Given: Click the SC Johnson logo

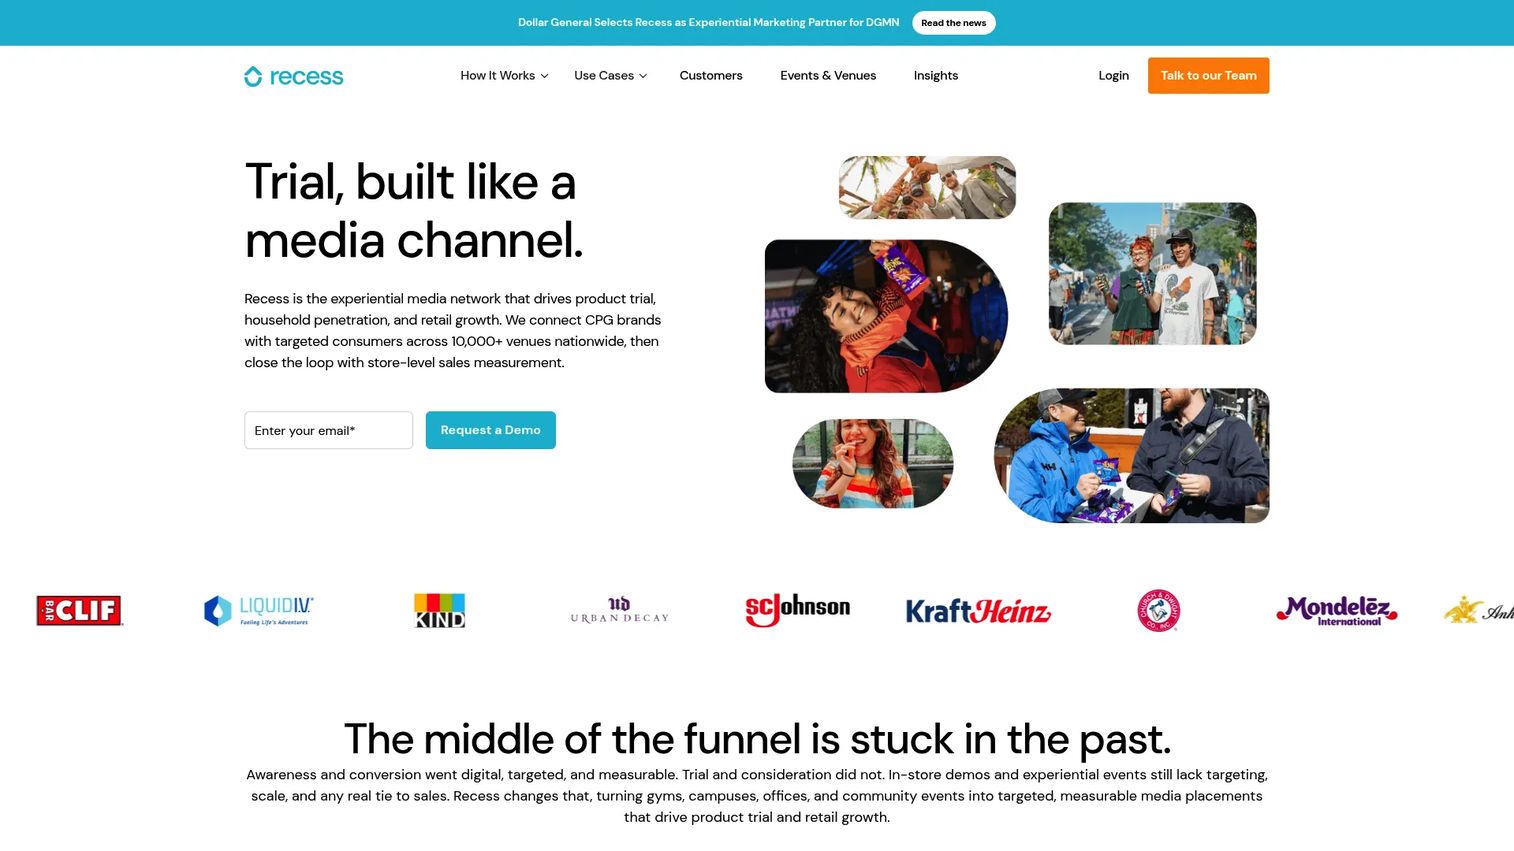Looking at the screenshot, I should 798,609.
